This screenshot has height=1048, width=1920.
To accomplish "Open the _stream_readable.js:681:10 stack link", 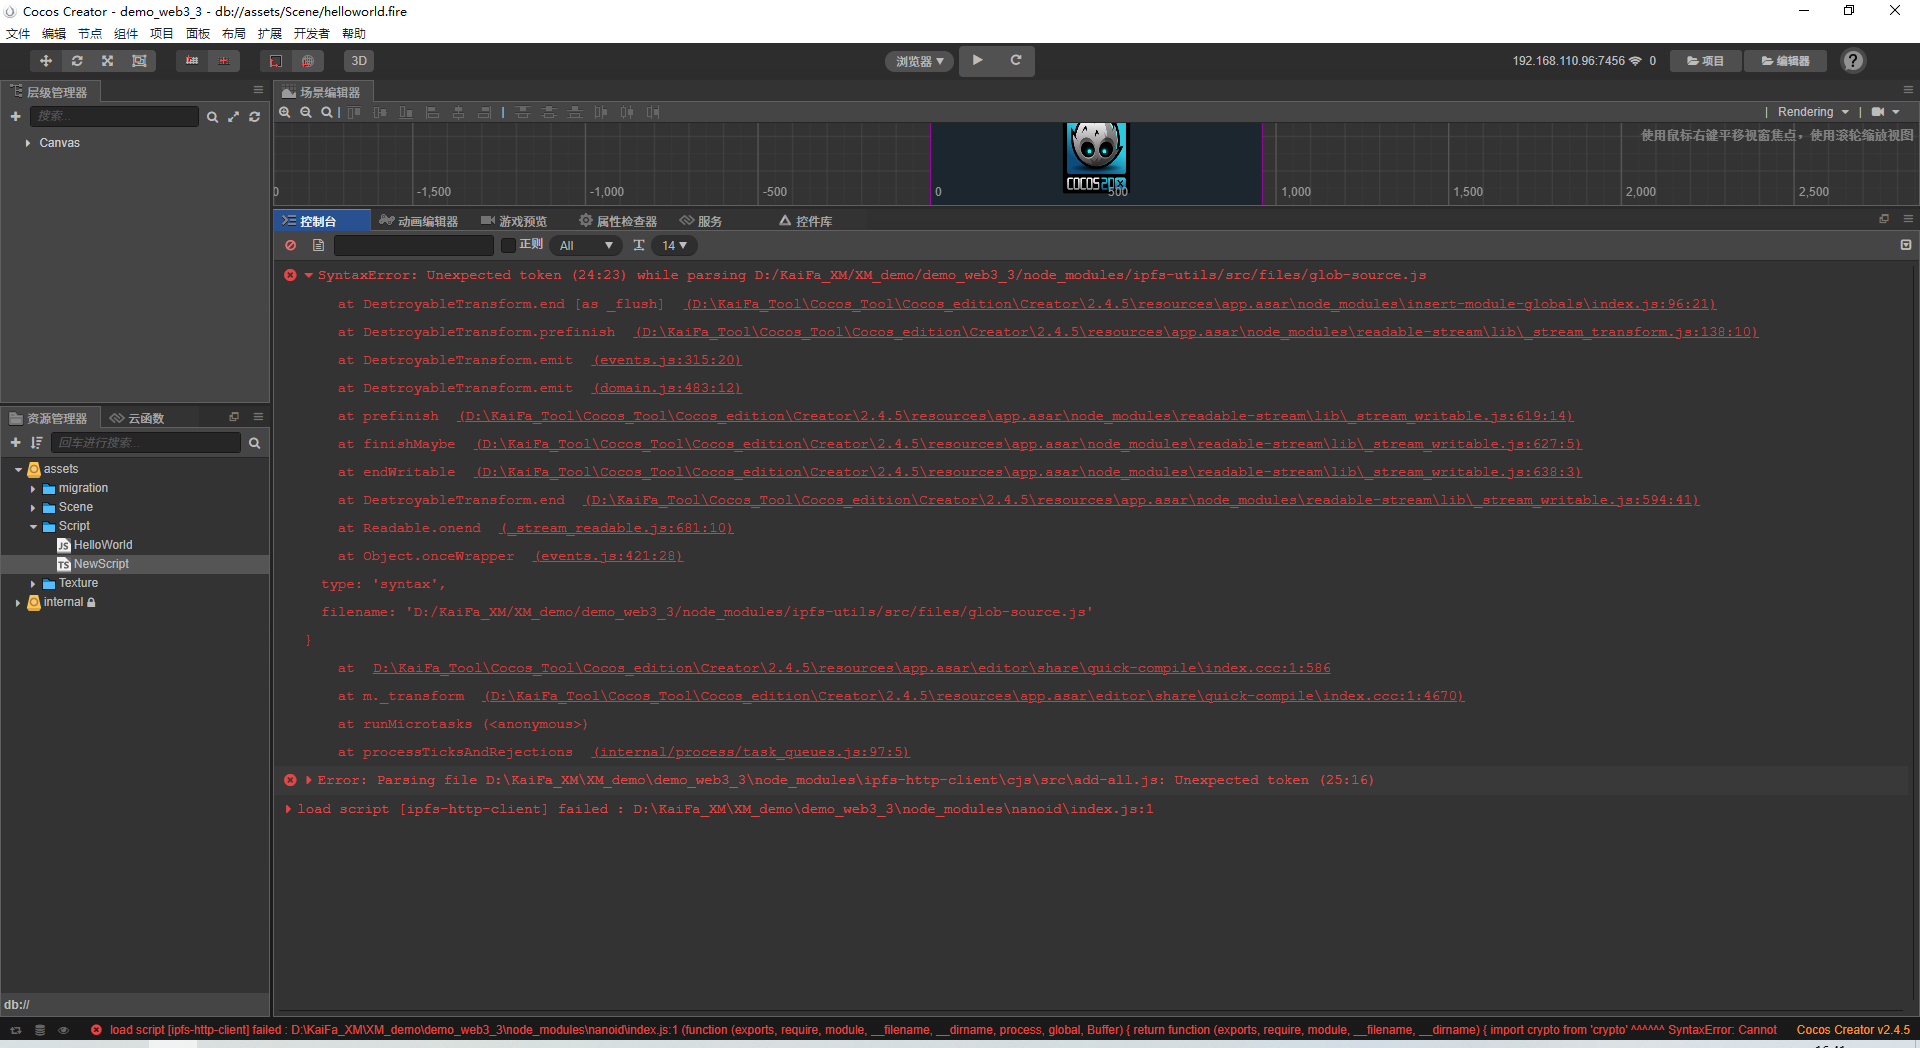I will 616,528.
